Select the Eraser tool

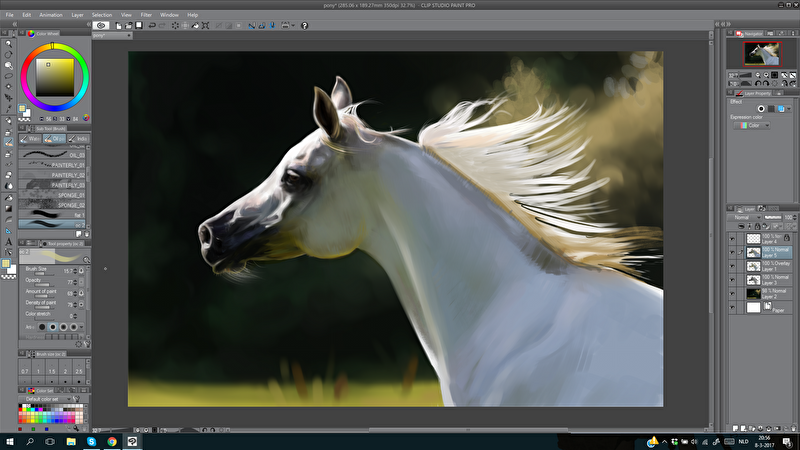pyautogui.click(x=8, y=175)
